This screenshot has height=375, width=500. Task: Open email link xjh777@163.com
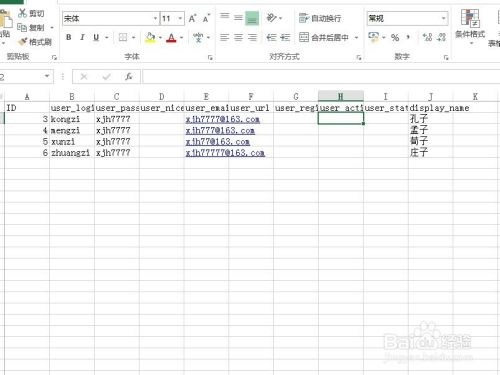click(x=220, y=130)
